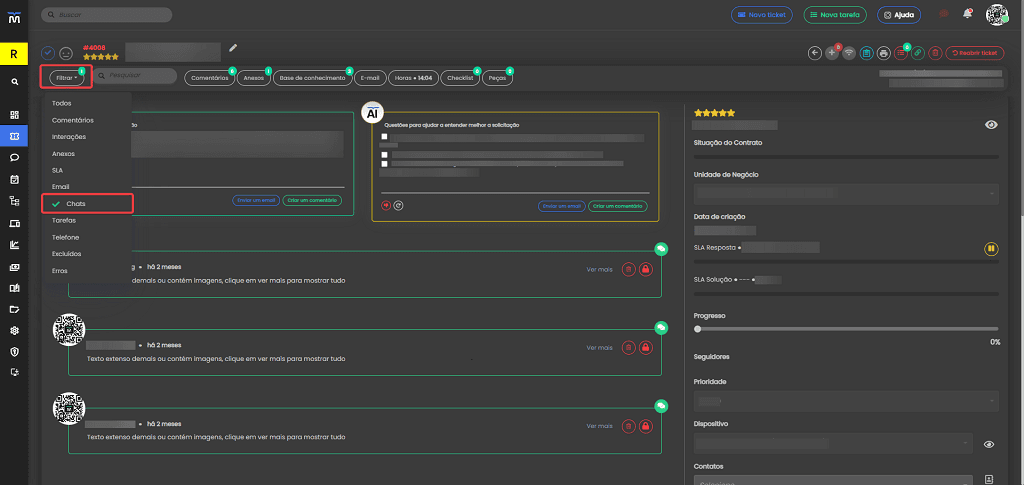The image size is (1024, 485).
Task: Expand the Unidade de Negócio dropdown
Action: 846,193
